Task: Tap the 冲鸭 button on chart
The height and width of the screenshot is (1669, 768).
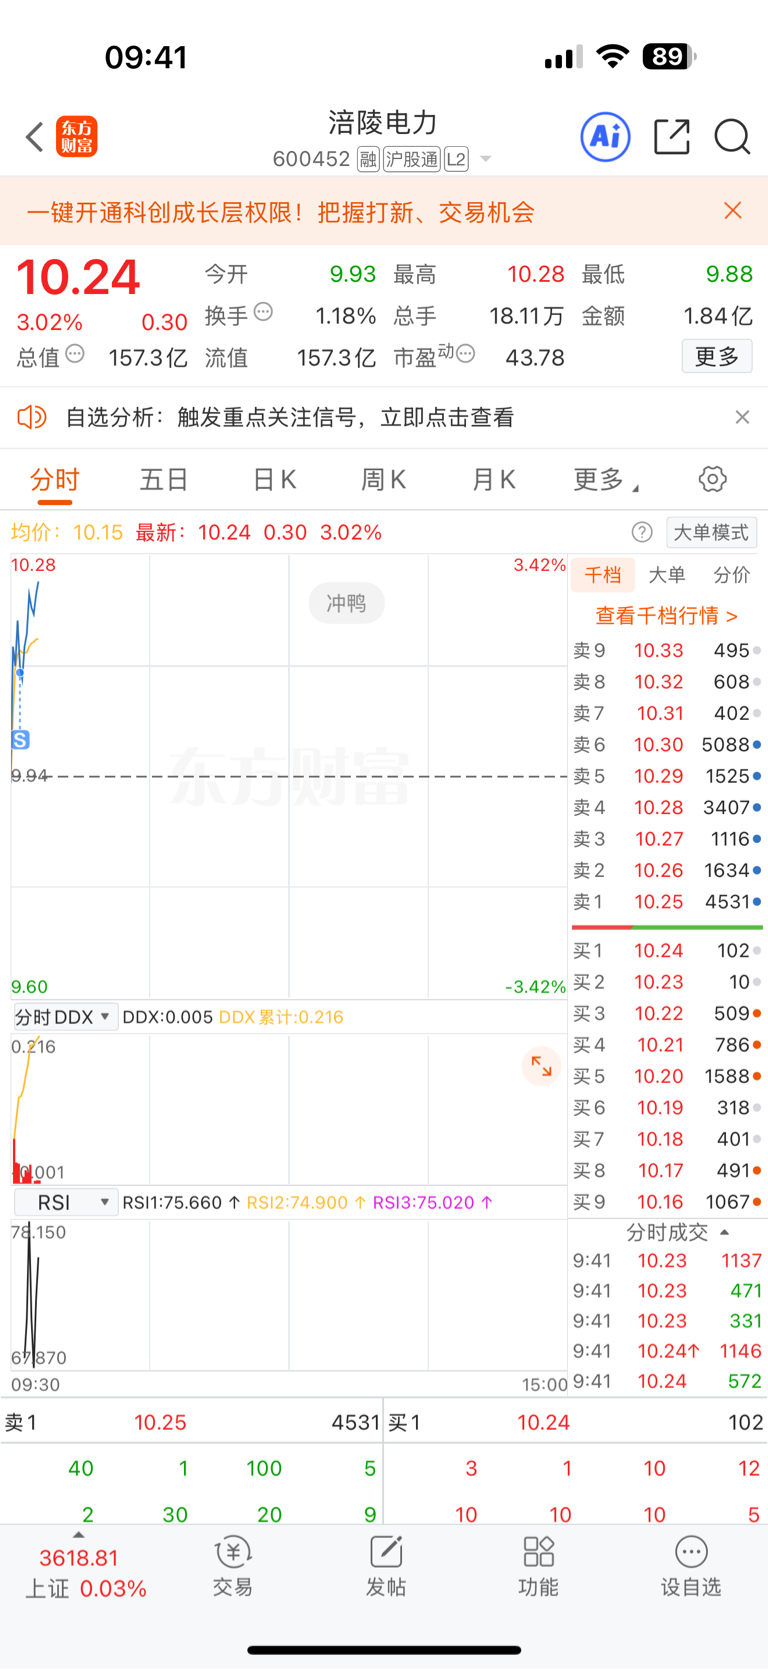Action: coord(346,603)
